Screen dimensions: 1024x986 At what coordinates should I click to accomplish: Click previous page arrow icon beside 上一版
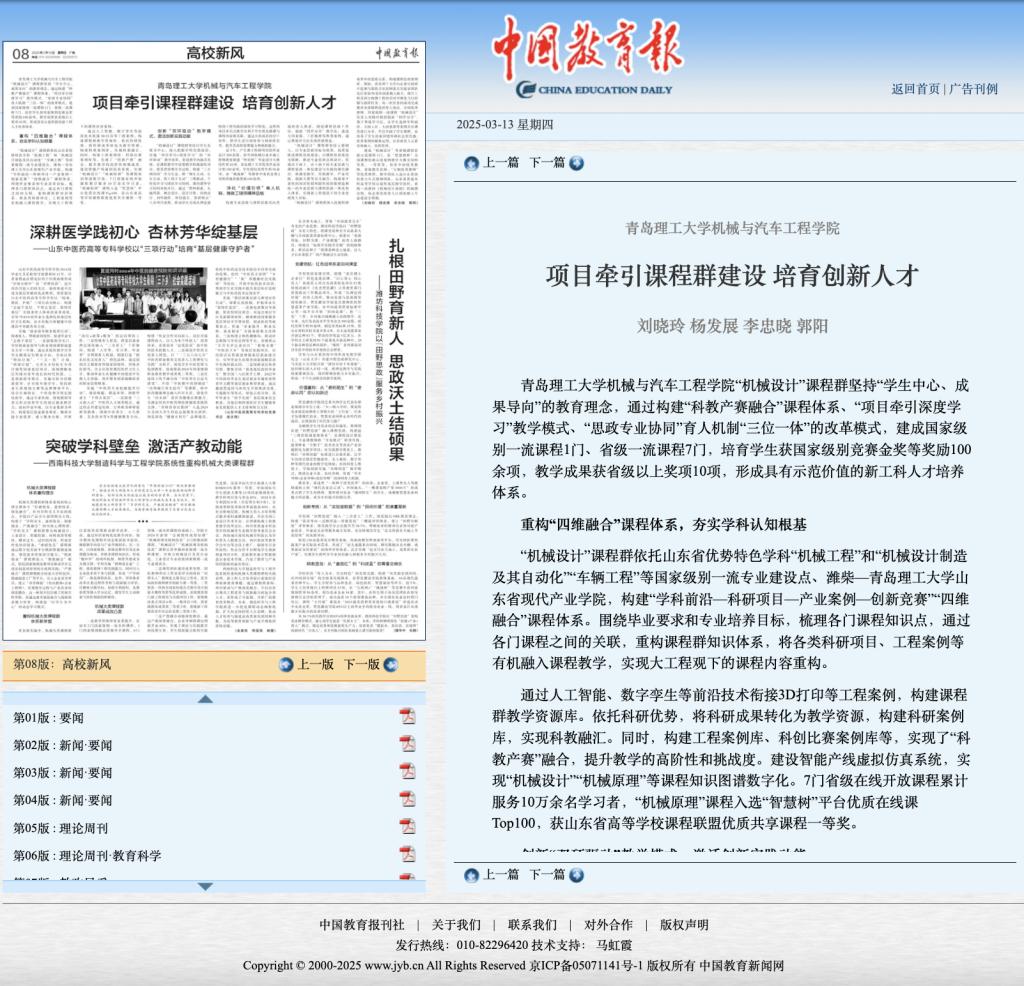[286, 664]
